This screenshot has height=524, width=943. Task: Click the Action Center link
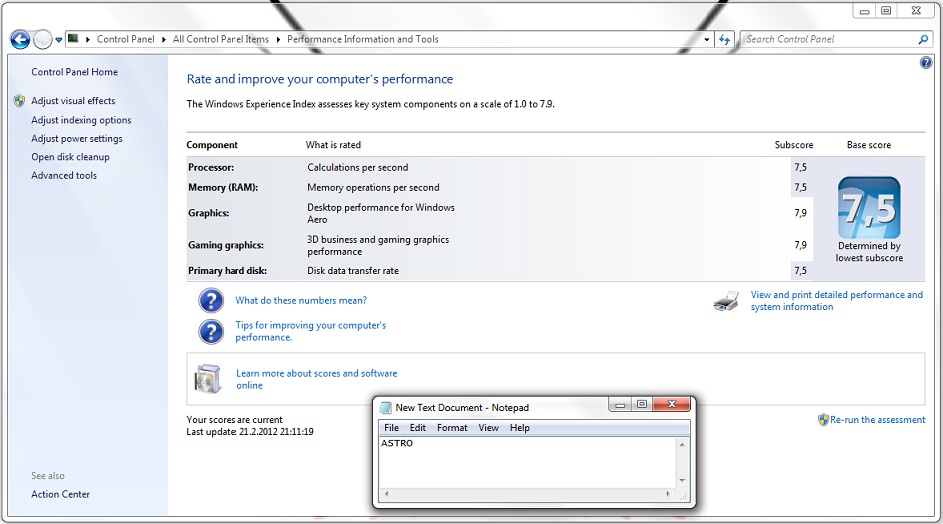click(60, 494)
